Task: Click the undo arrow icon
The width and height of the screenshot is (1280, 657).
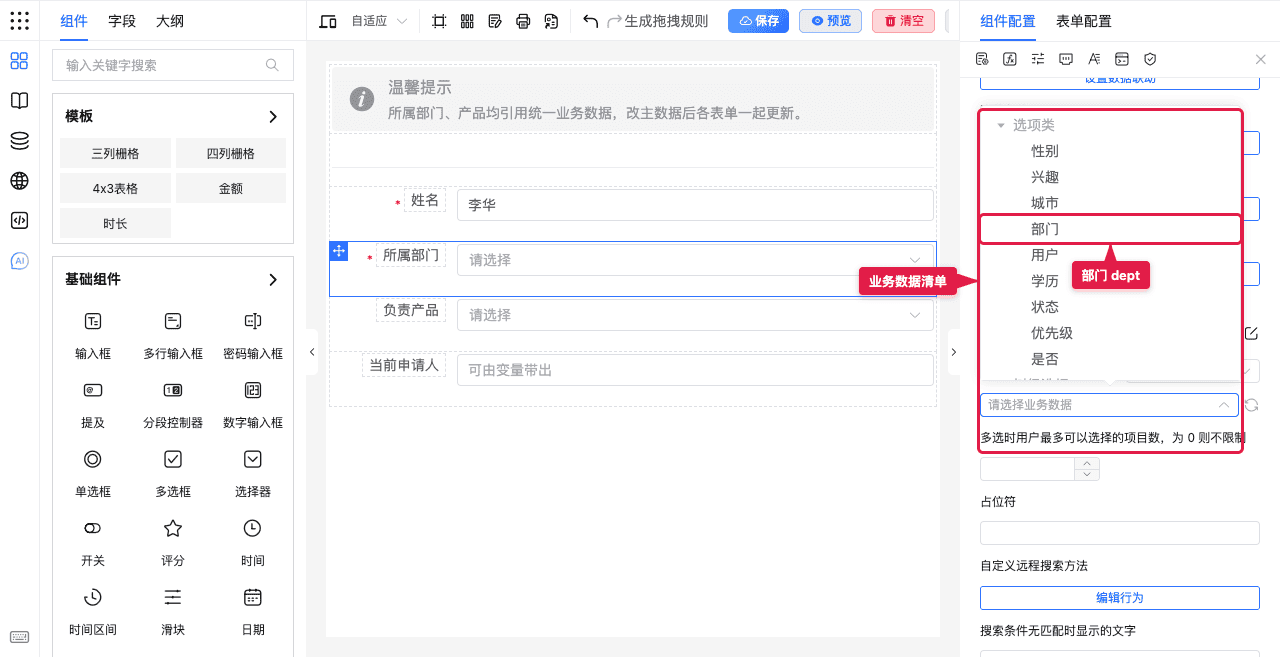Action: [591, 21]
